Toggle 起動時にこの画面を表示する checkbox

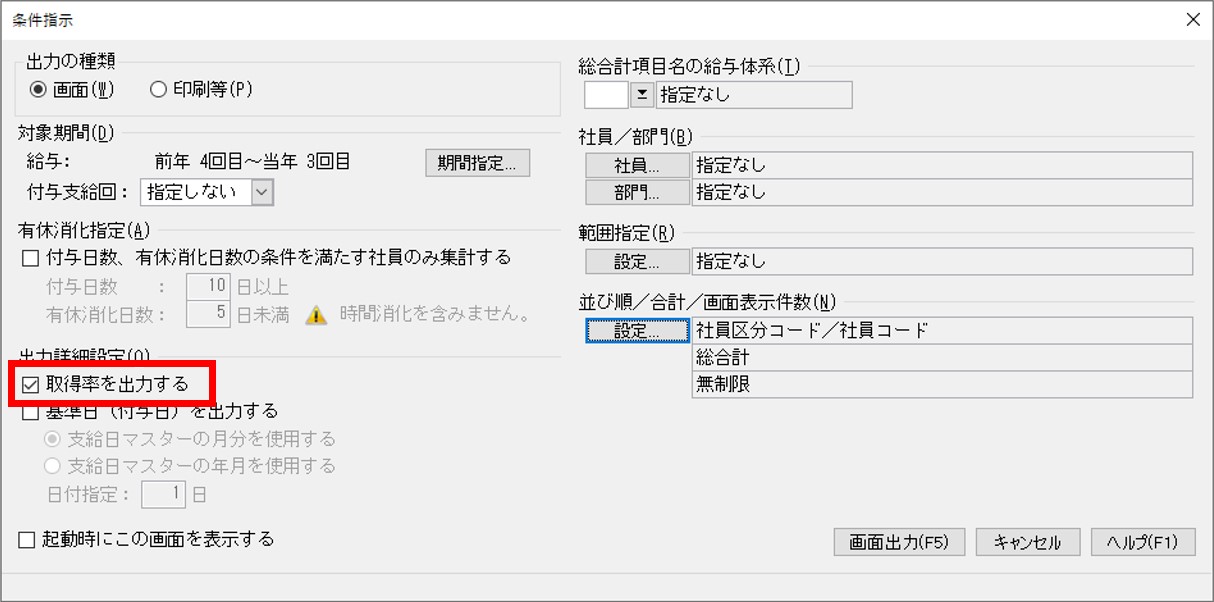[27, 540]
